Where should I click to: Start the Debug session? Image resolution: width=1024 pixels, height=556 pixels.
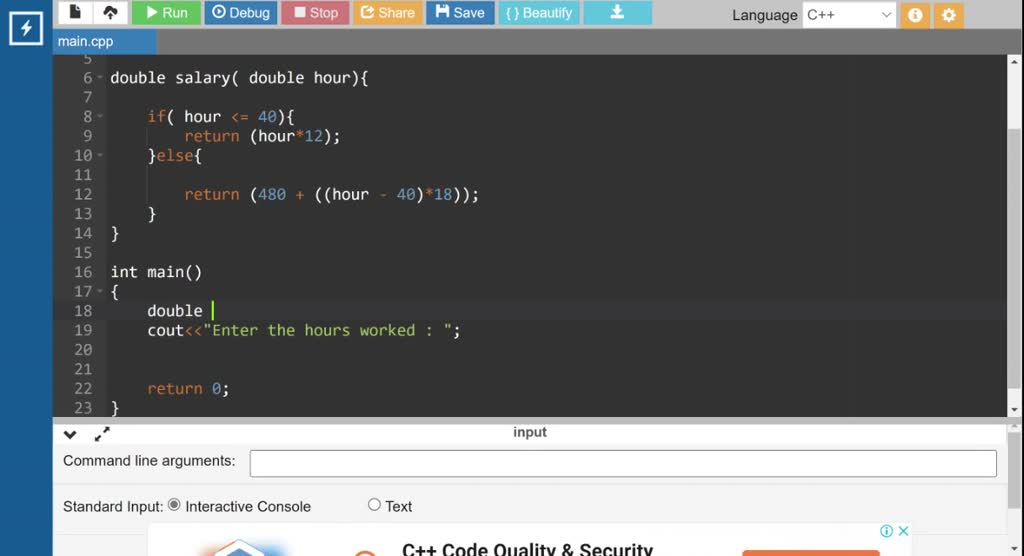click(241, 12)
